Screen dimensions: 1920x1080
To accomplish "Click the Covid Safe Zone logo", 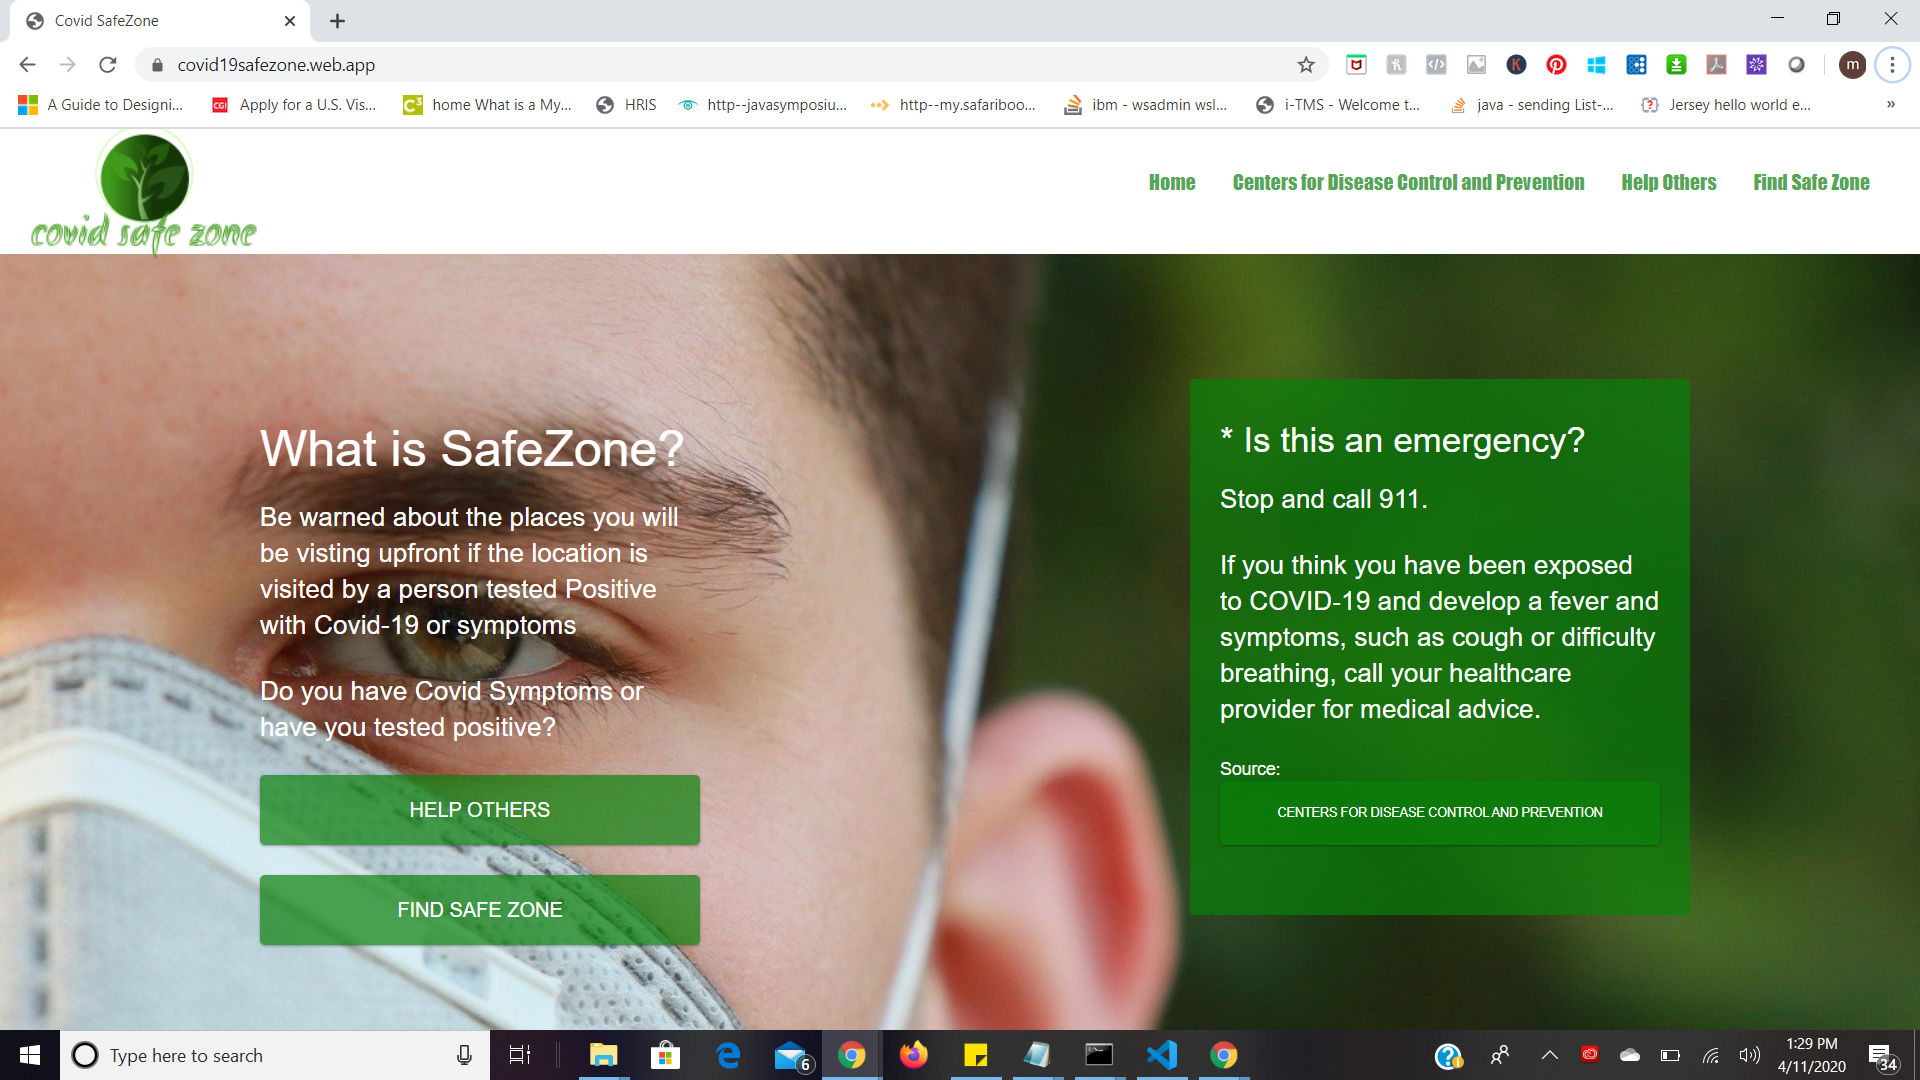I will tap(143, 192).
